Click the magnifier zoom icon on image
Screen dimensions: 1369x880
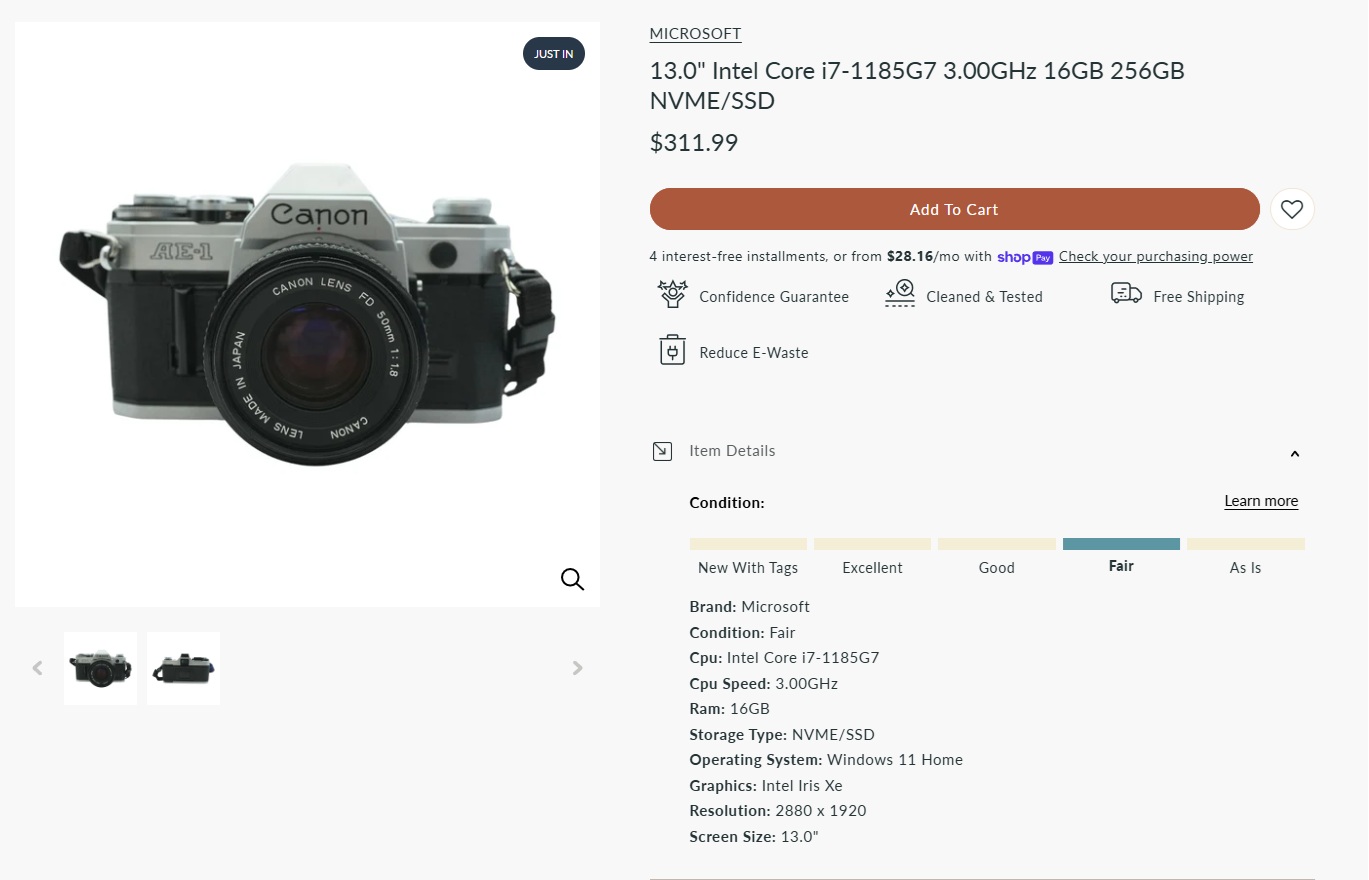(x=572, y=579)
